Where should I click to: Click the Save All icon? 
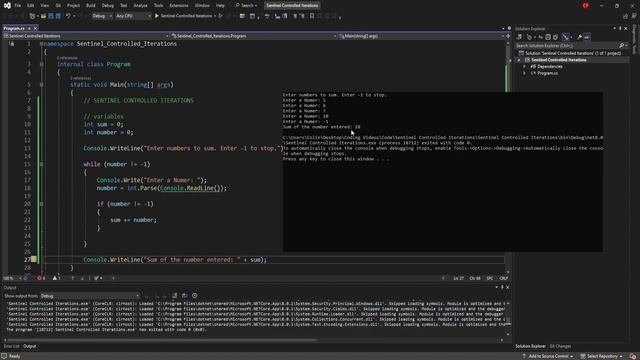pyautogui.click(x=58, y=16)
